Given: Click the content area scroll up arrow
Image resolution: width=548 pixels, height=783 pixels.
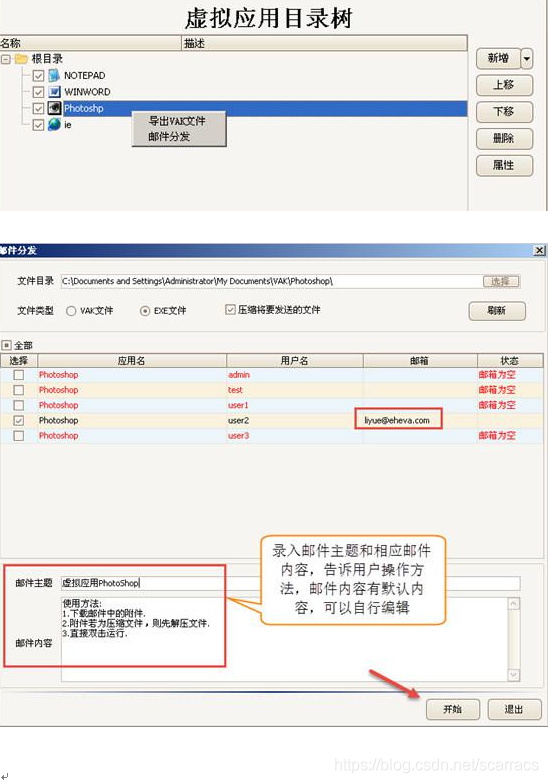Looking at the screenshot, I should [x=514, y=604].
